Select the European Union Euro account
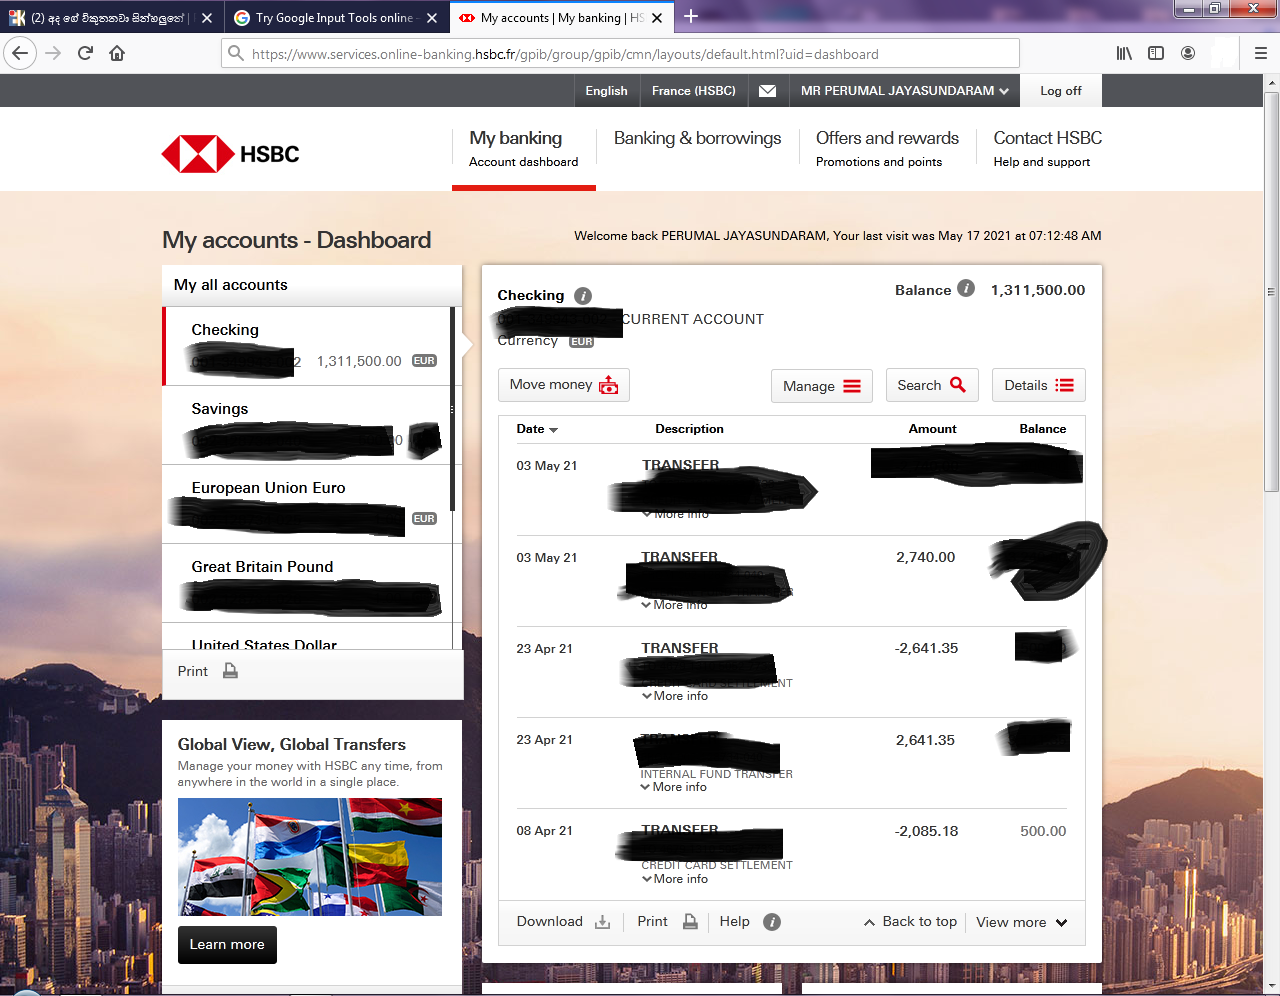Screen dimensions: 1280x996 (308, 504)
